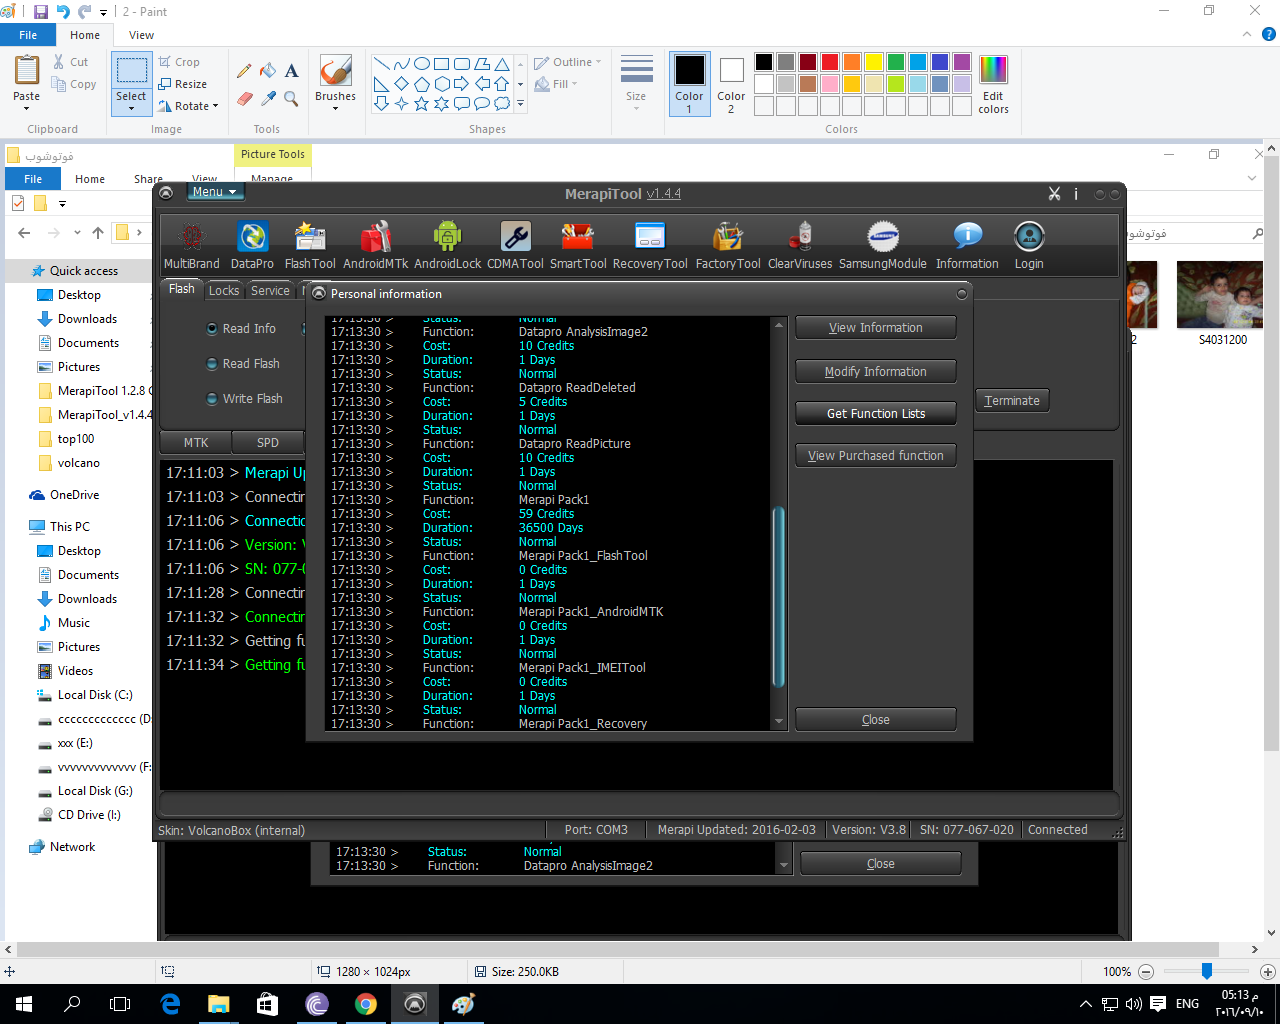Select the CDMATool module

[x=515, y=246]
